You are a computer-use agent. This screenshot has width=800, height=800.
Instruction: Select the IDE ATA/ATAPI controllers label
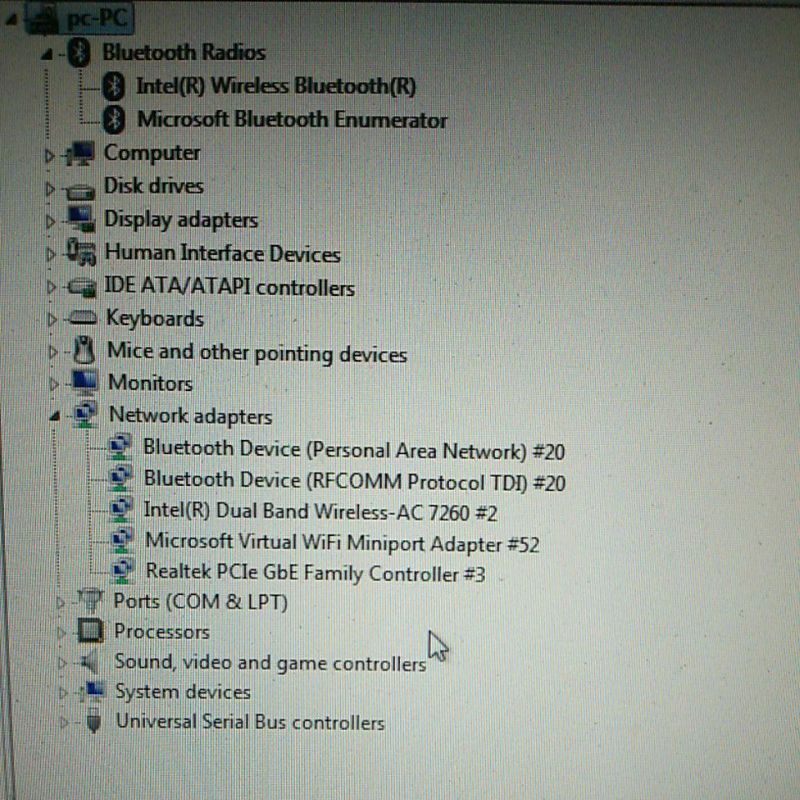pyautogui.click(x=229, y=287)
